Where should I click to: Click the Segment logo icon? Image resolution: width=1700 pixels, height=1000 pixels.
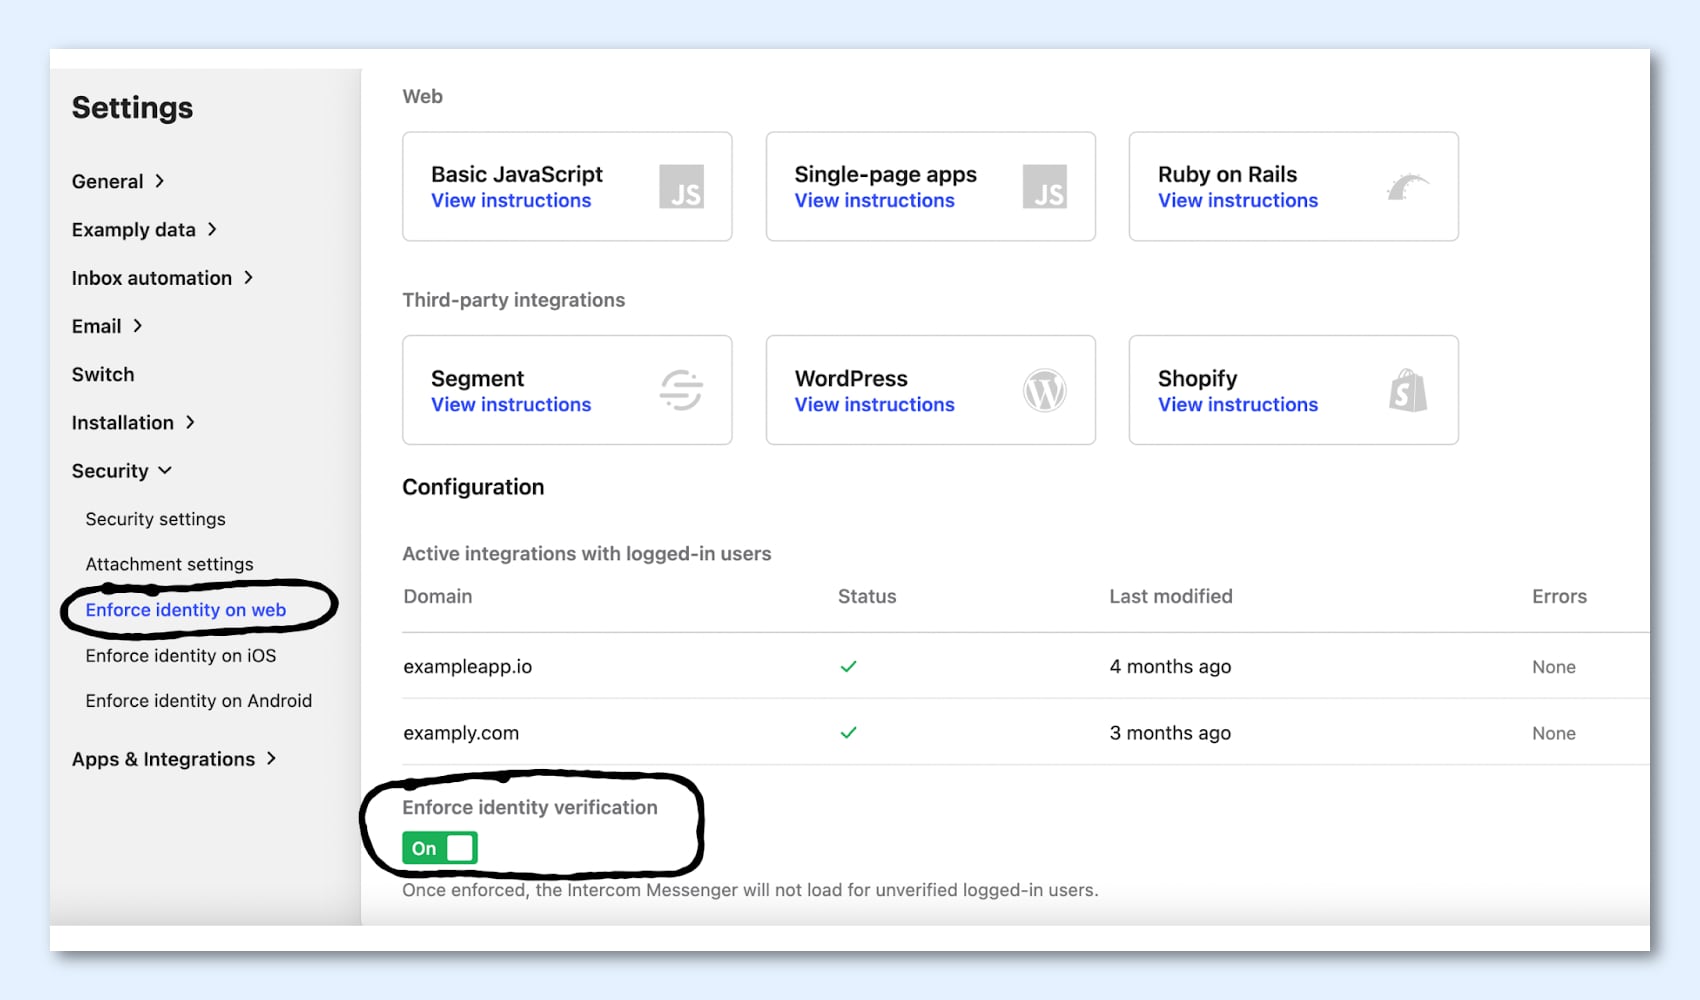point(681,390)
